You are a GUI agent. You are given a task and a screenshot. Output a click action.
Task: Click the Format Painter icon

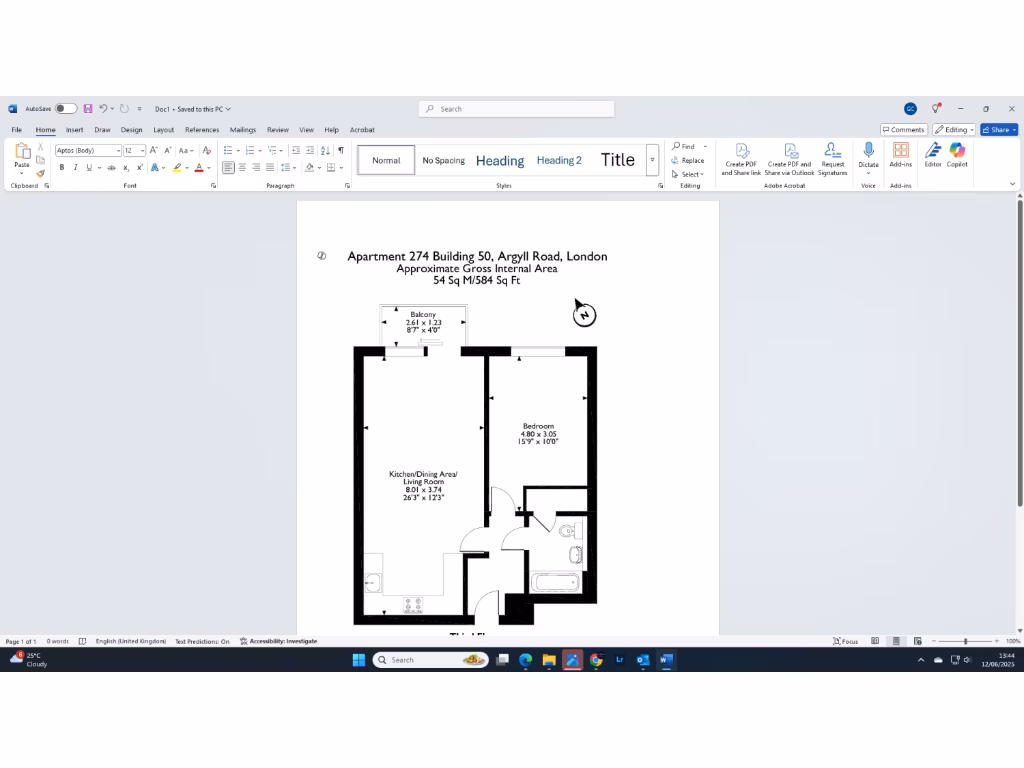point(41,174)
